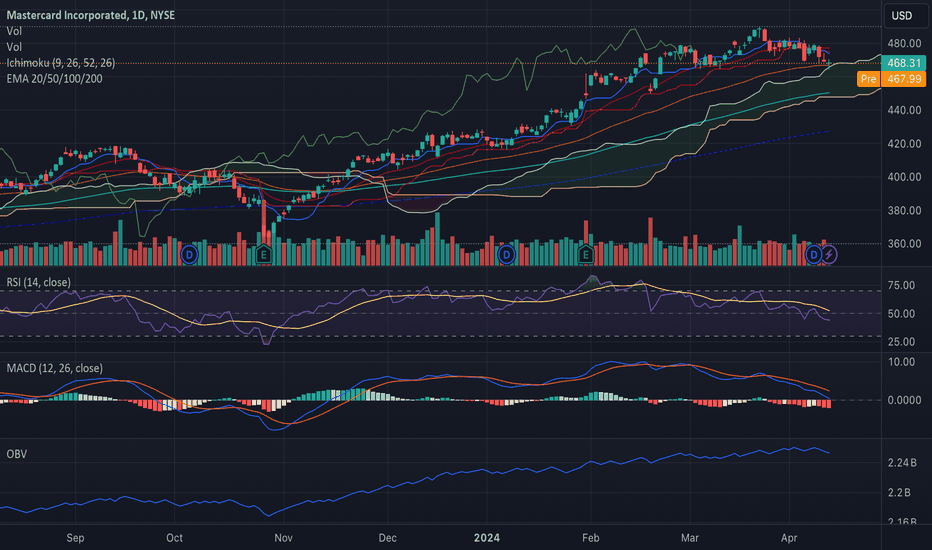932x550 pixels.
Task: Open the late January earnings E marker
Action: [x=585, y=255]
